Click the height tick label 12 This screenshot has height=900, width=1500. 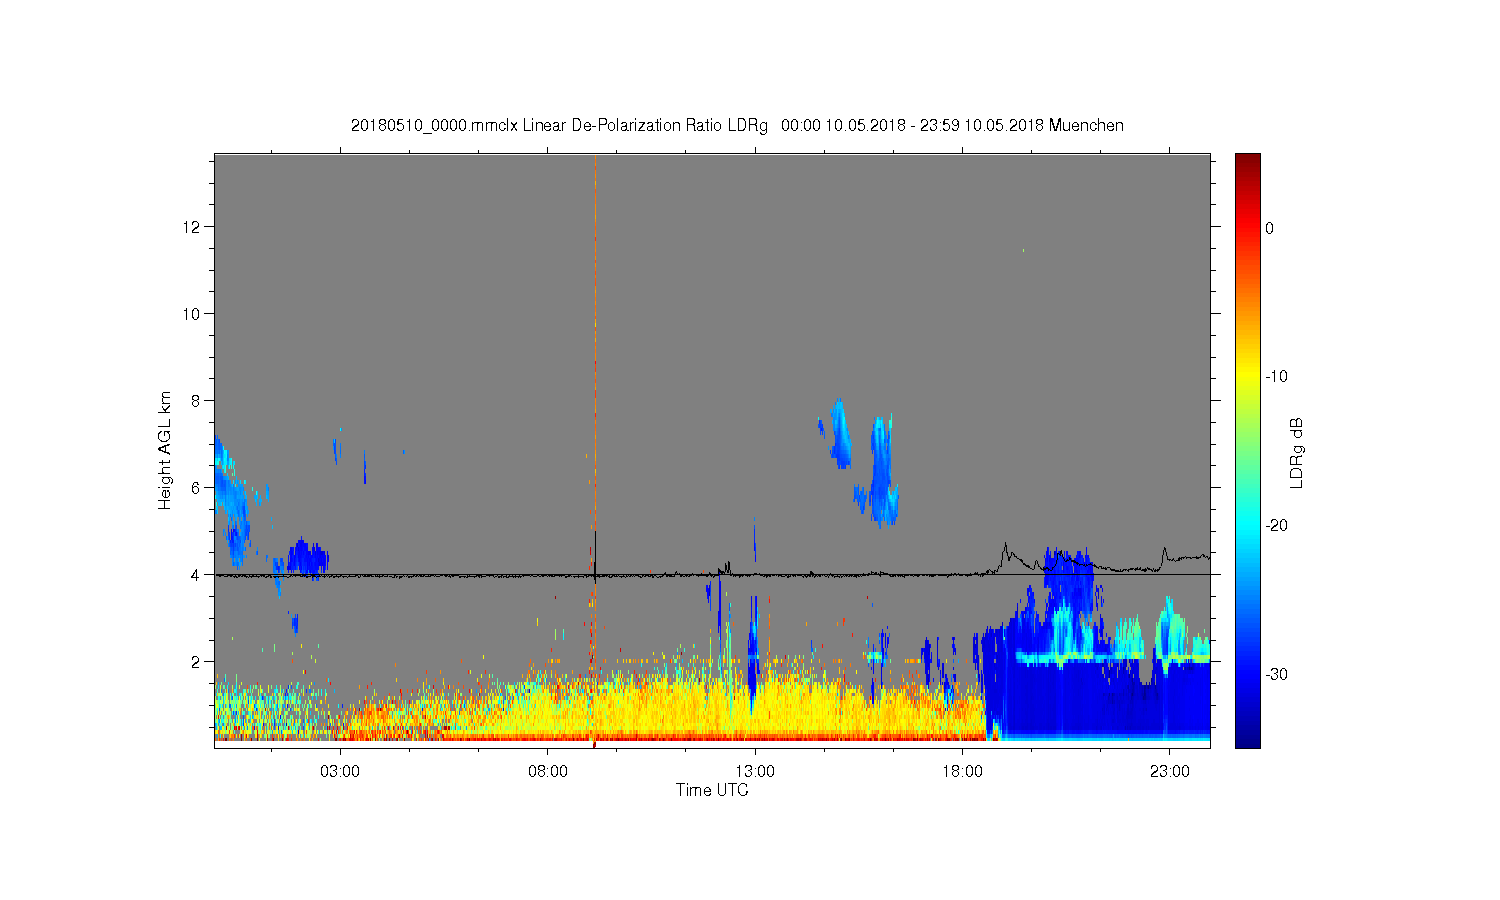[x=193, y=227]
